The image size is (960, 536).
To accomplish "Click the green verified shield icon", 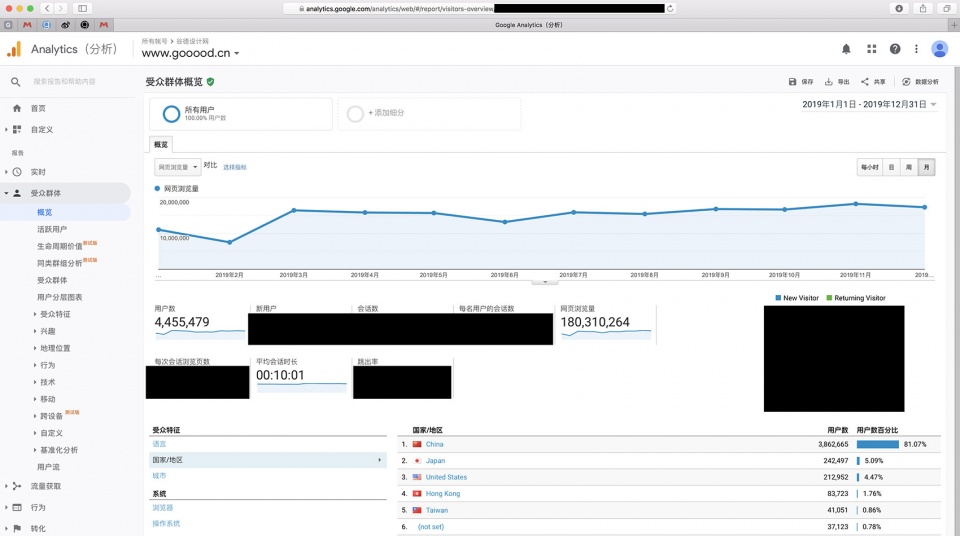I will tap(211, 81).
